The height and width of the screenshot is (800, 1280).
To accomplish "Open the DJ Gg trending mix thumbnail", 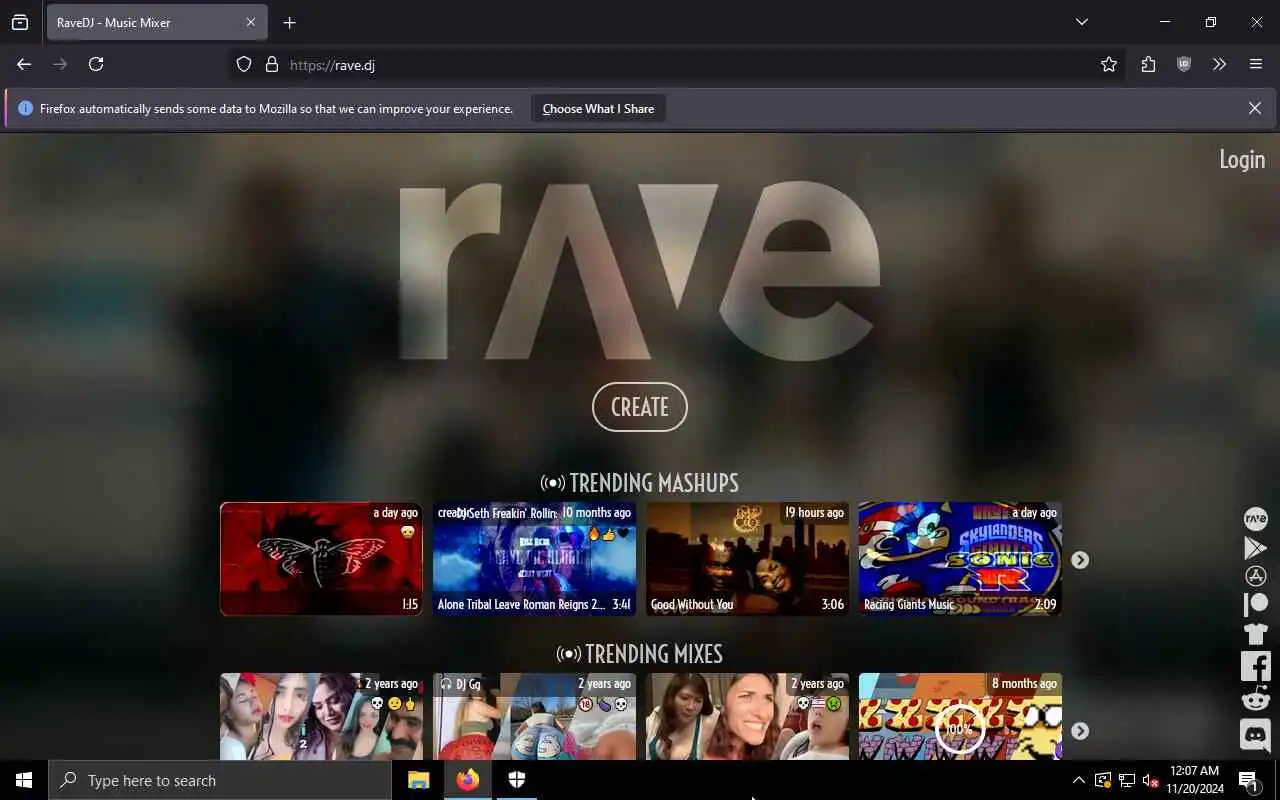I will pyautogui.click(x=534, y=717).
